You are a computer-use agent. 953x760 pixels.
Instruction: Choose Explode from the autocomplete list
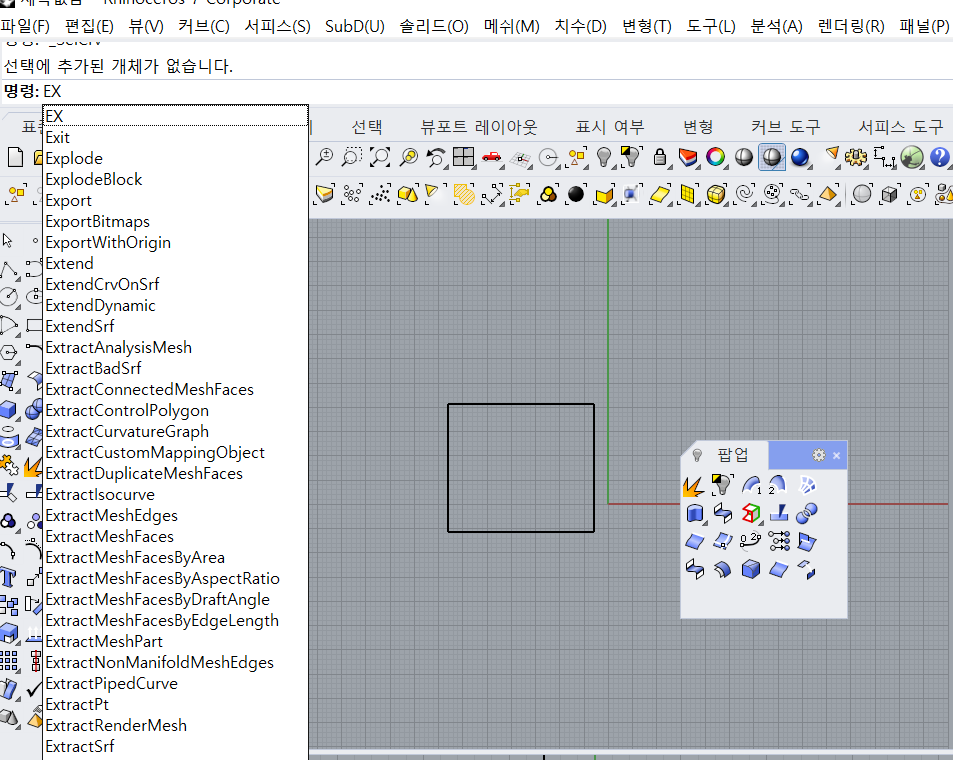click(x=176, y=158)
